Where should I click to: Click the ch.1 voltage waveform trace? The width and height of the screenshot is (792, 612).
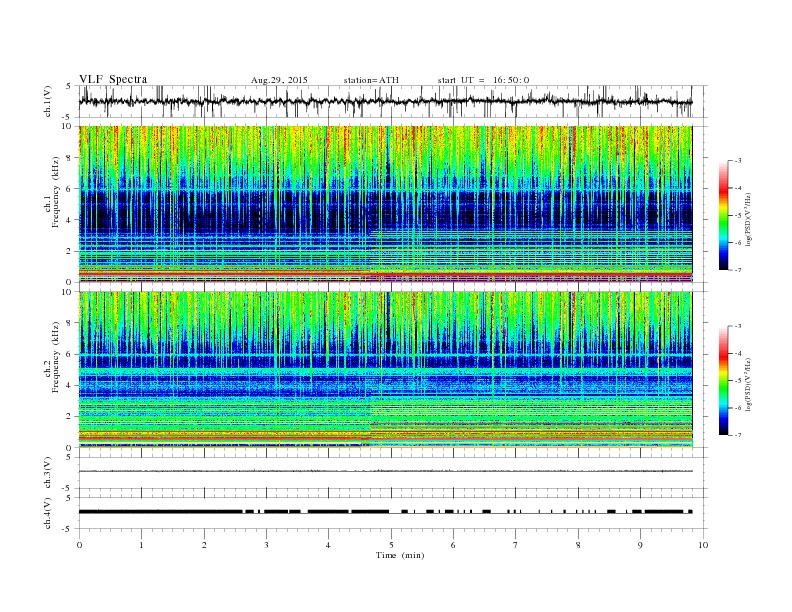click(385, 101)
